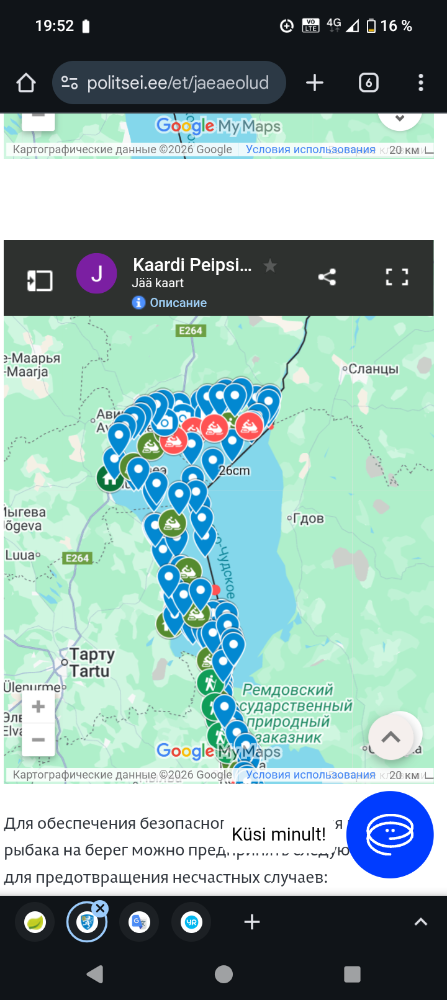Zoom out on the map
Image resolution: width=447 pixels, height=1000 pixels.
pyautogui.click(x=38, y=740)
